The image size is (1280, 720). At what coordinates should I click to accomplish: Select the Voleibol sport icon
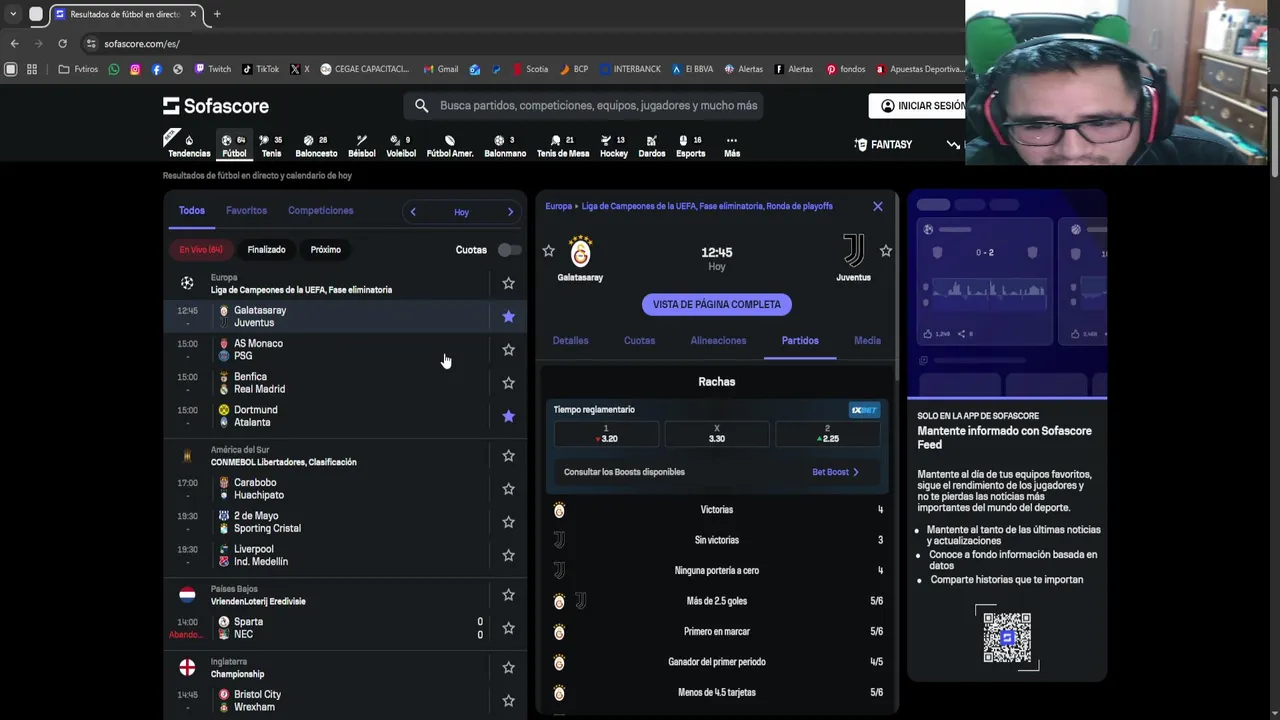[401, 145]
